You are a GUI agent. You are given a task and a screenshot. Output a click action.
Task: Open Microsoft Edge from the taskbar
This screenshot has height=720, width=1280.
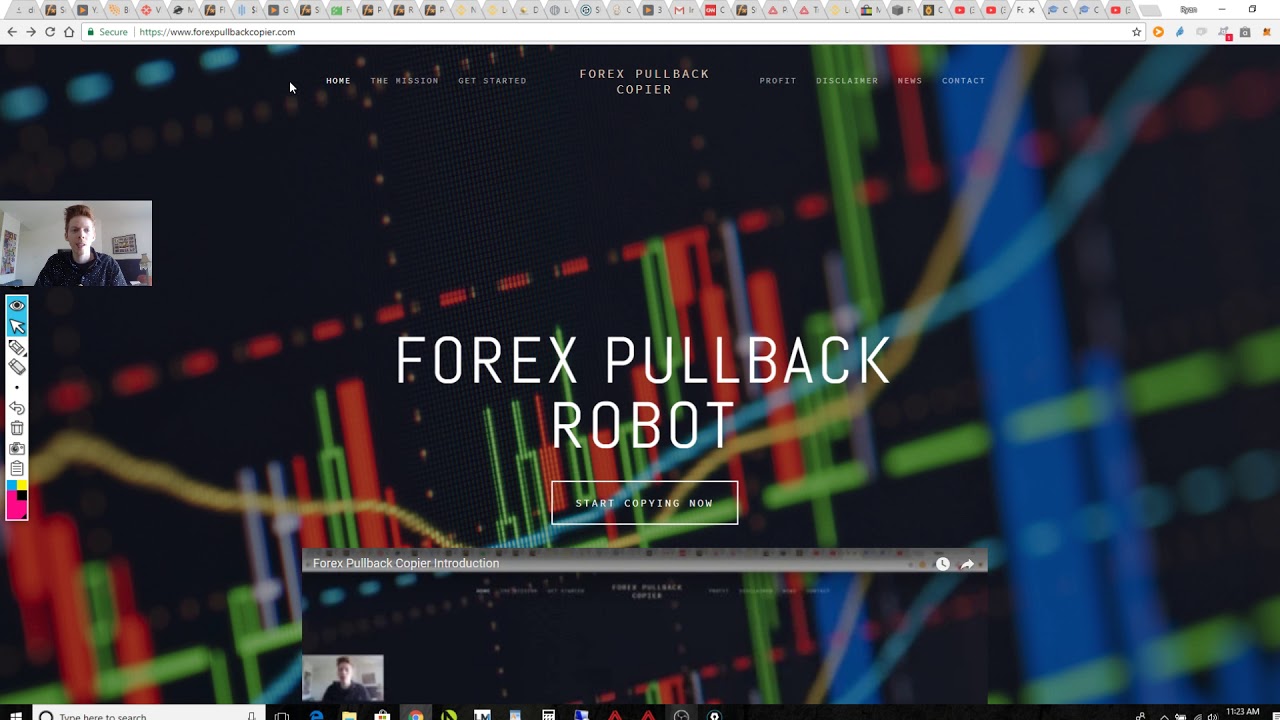[x=316, y=715]
